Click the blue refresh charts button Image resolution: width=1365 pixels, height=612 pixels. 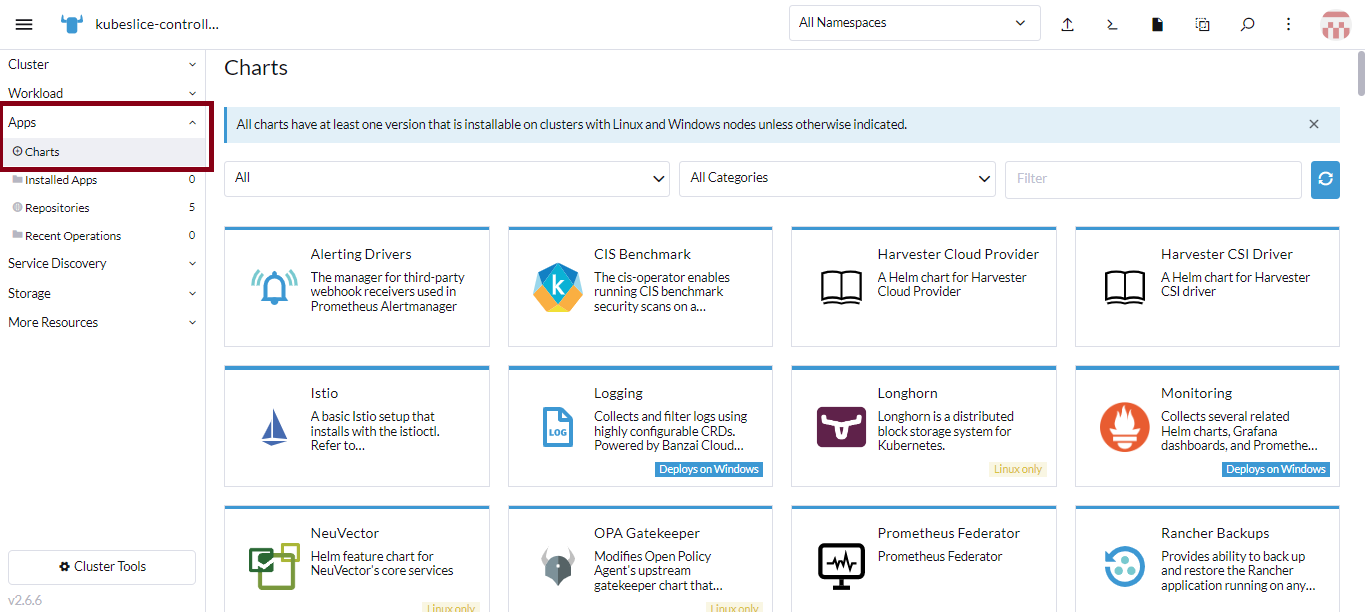pyautogui.click(x=1325, y=179)
